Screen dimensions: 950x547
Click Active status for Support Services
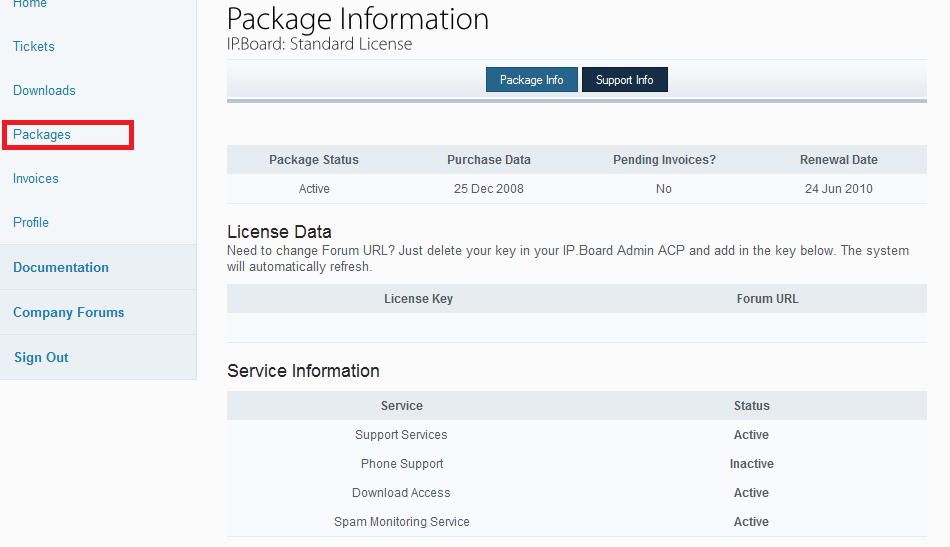751,435
